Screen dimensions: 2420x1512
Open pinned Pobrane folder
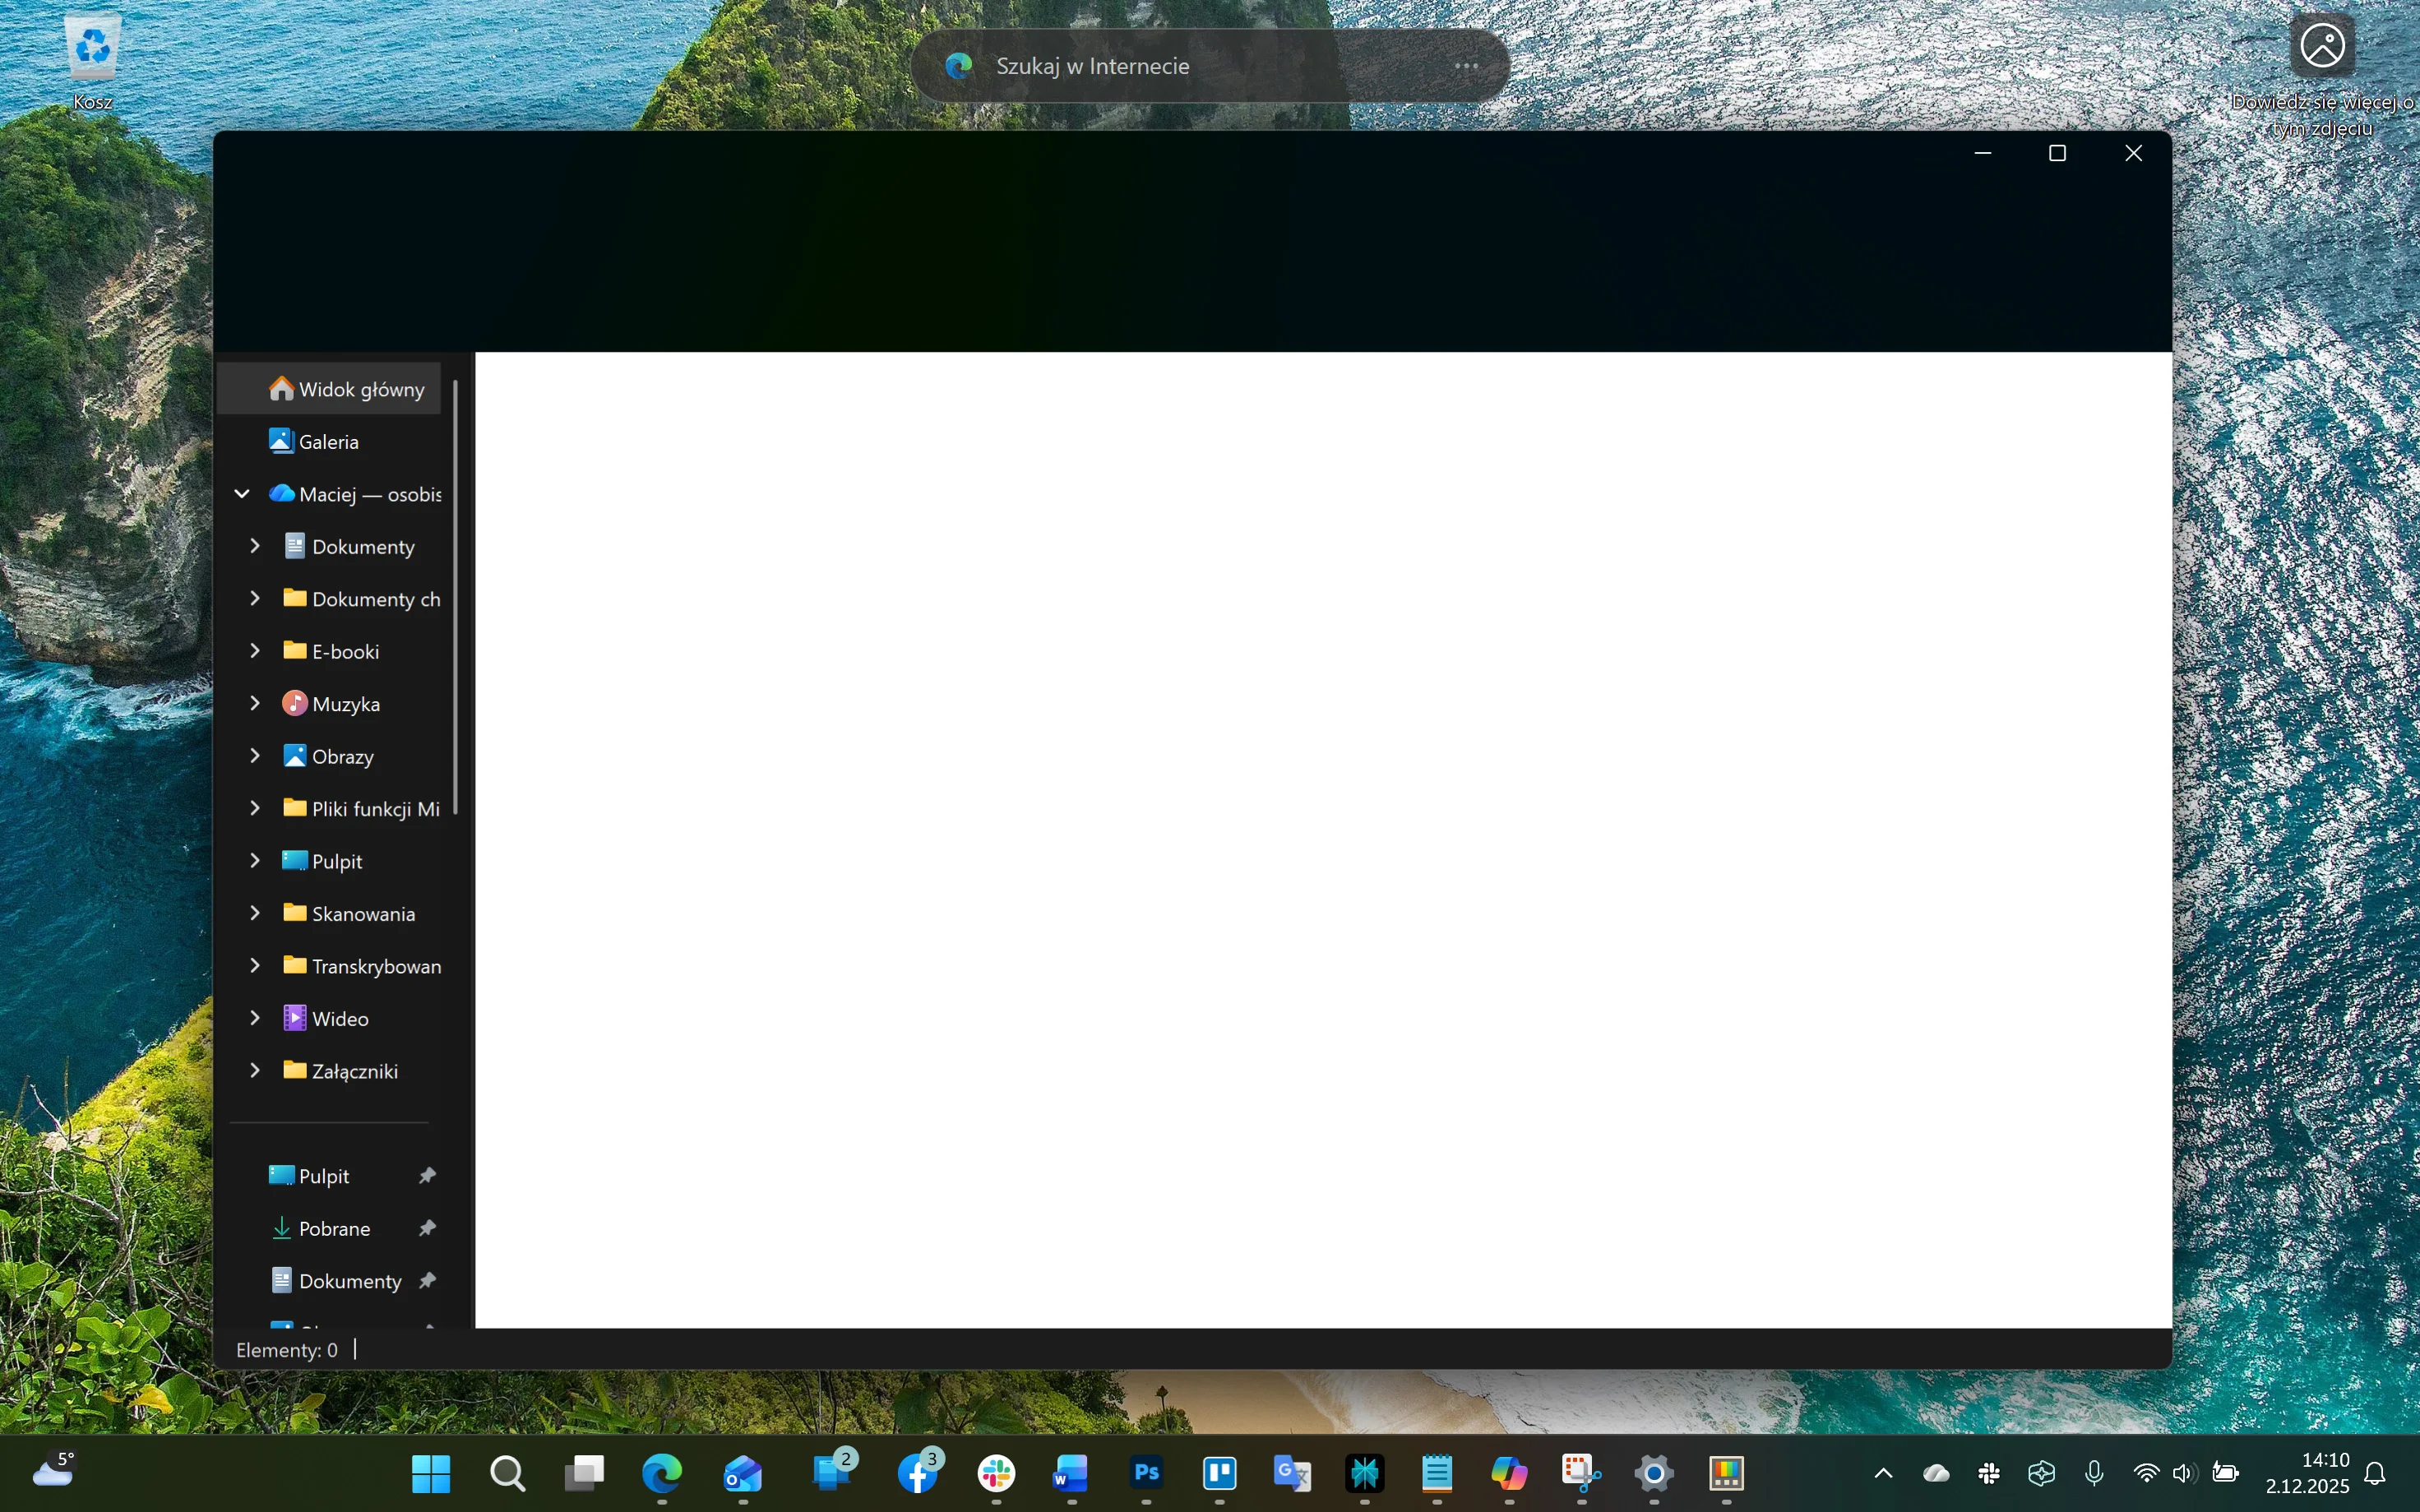[333, 1228]
